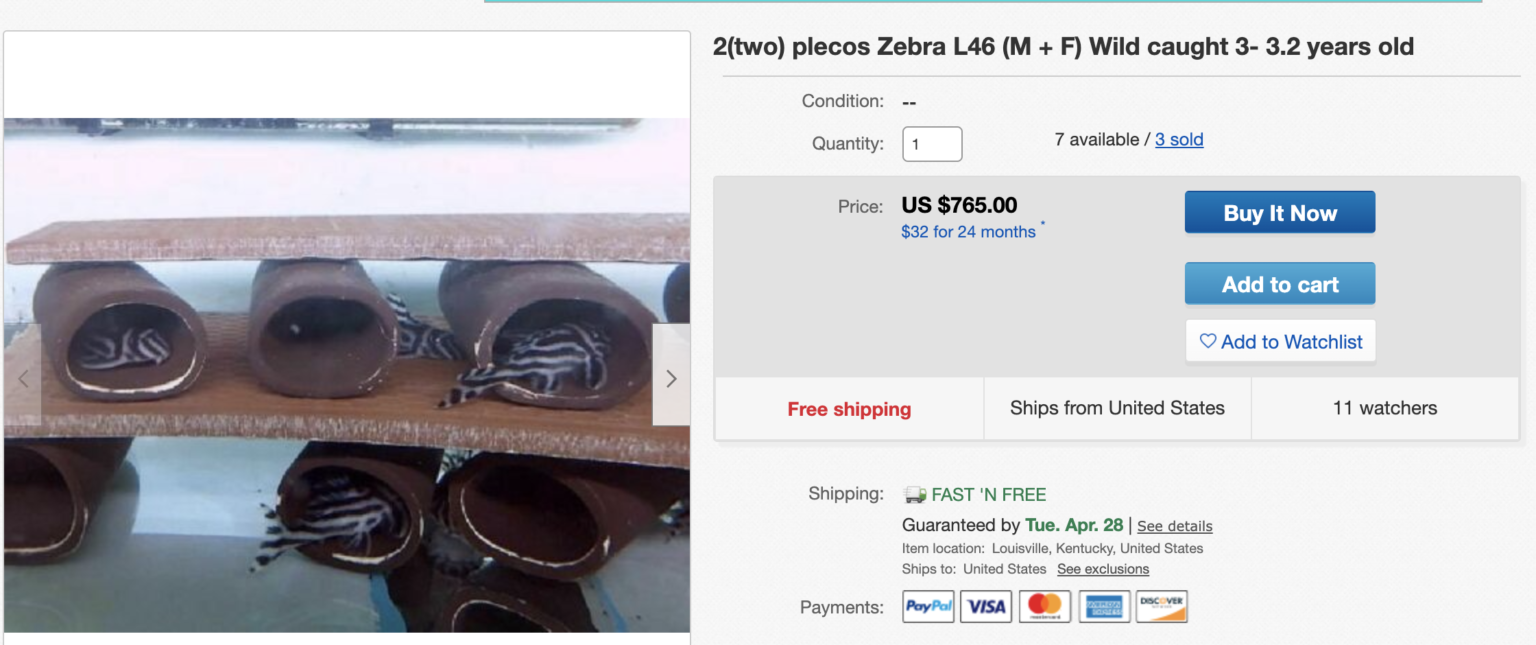1536x645 pixels.
Task: Open the $32 for 24 months financing link
Action: (x=968, y=232)
